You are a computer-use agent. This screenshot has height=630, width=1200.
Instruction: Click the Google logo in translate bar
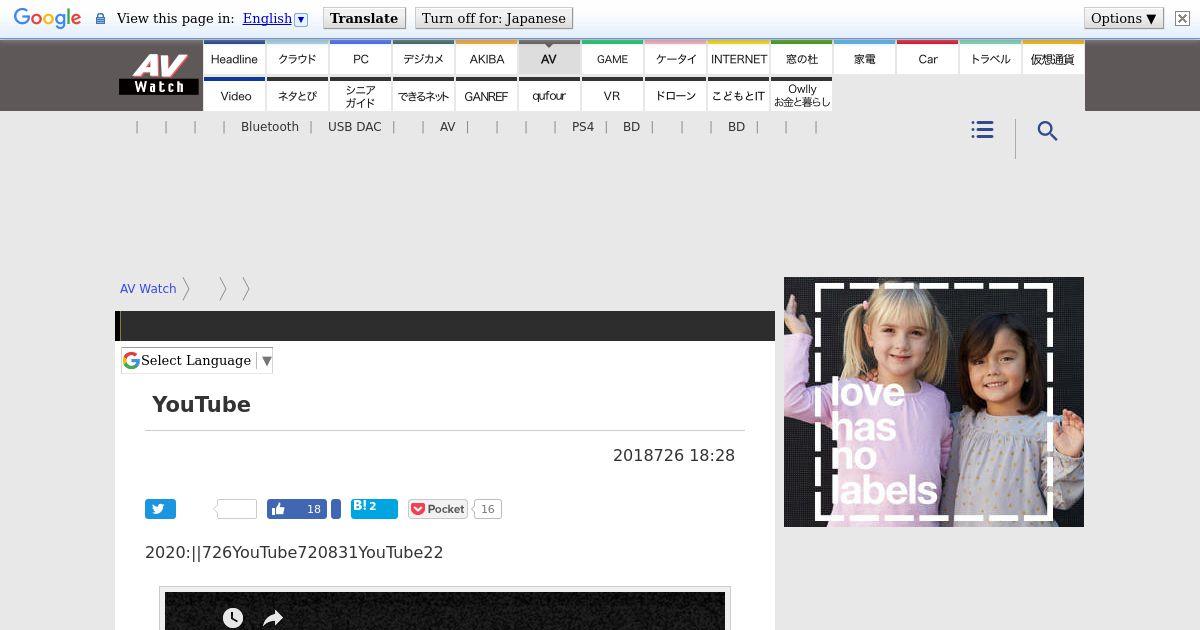click(x=47, y=18)
